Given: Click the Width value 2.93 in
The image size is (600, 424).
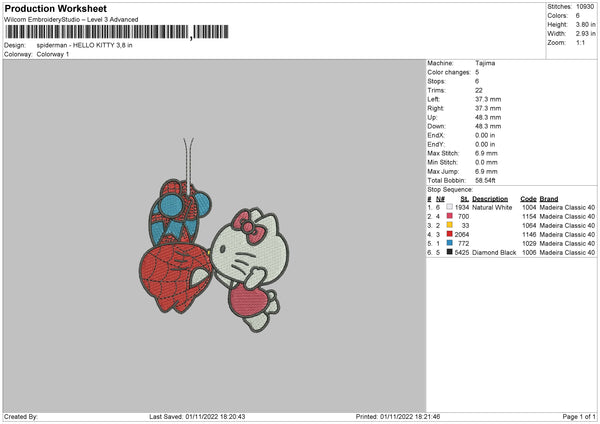Looking at the screenshot, I should click(x=585, y=34).
